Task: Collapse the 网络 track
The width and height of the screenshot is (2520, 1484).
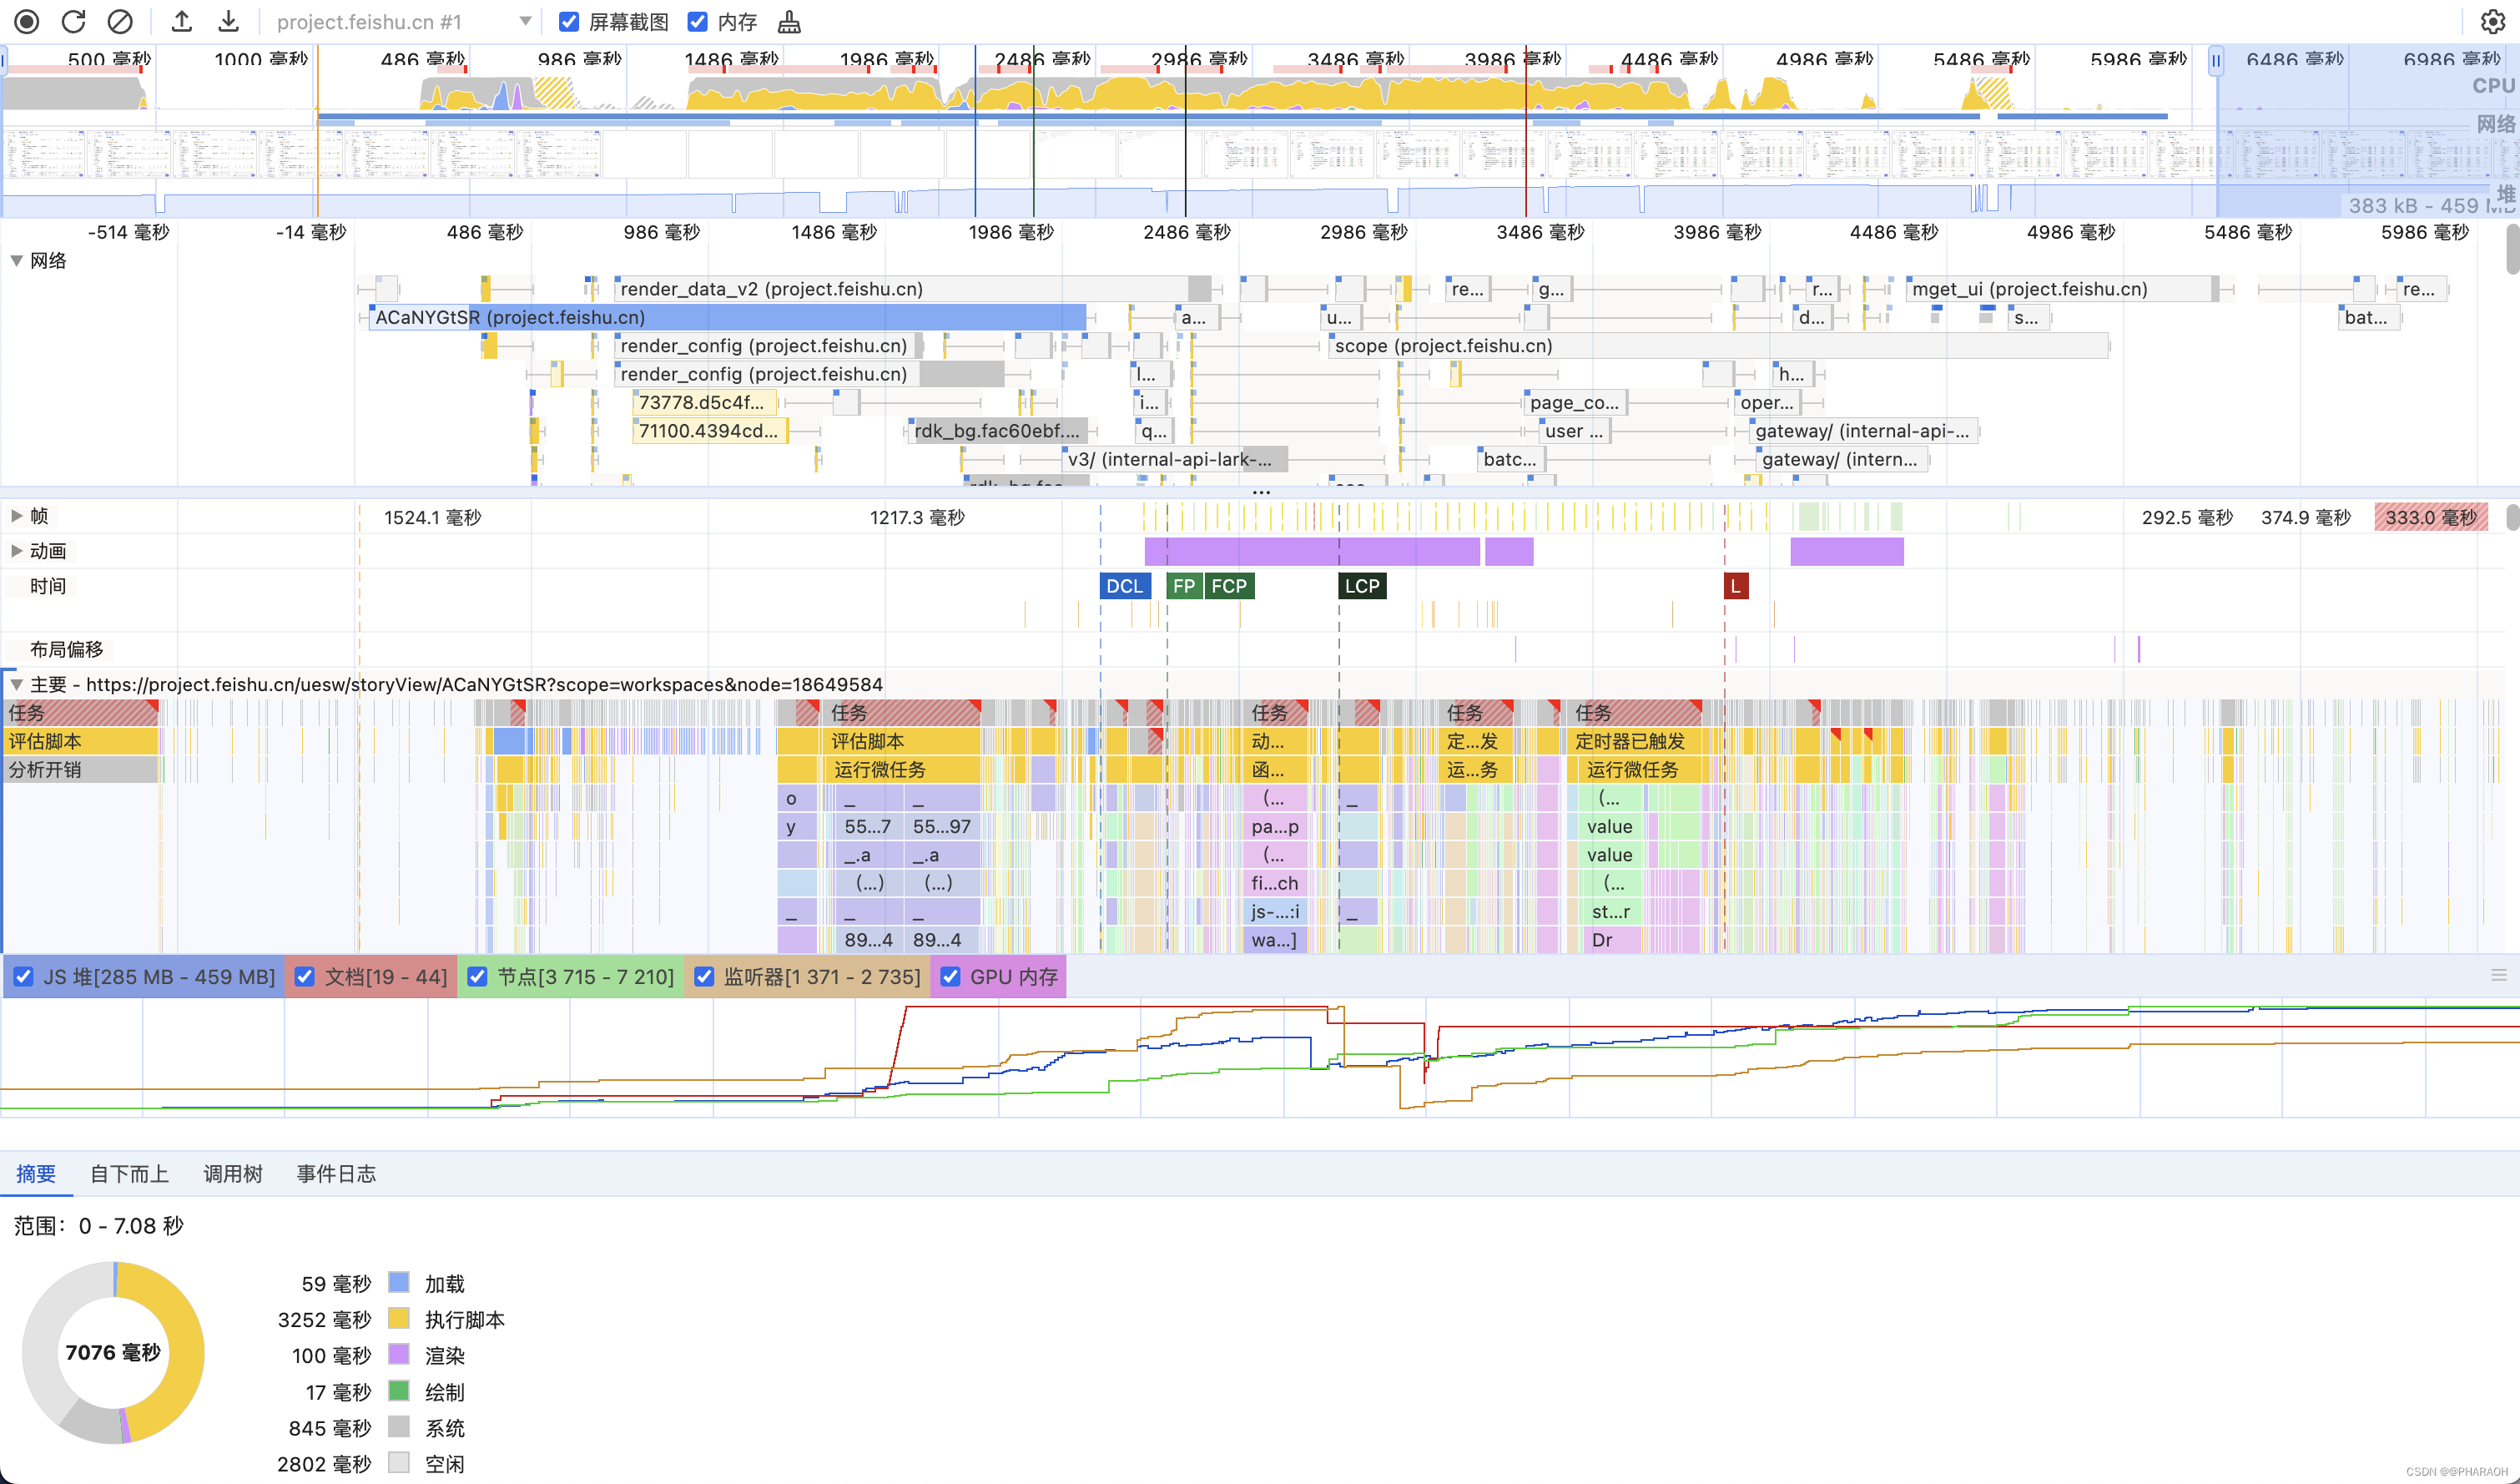Action: 17,260
